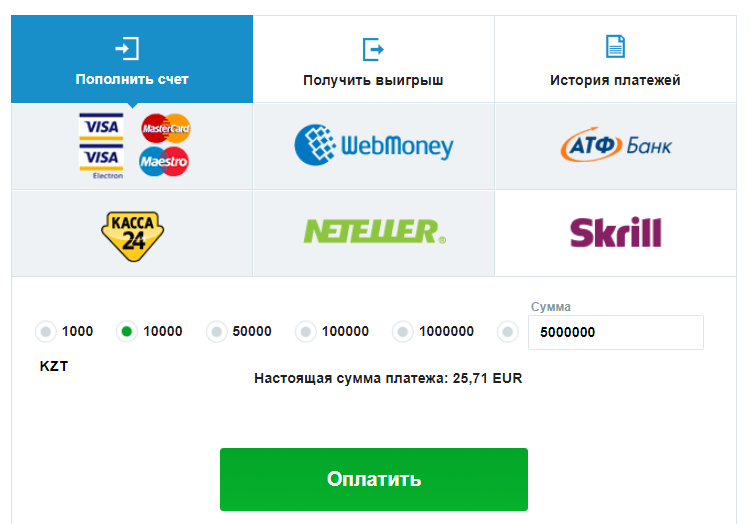This screenshot has width=751, height=524.
Task: Click the document icon above История платежей
Action: pyautogui.click(x=615, y=46)
